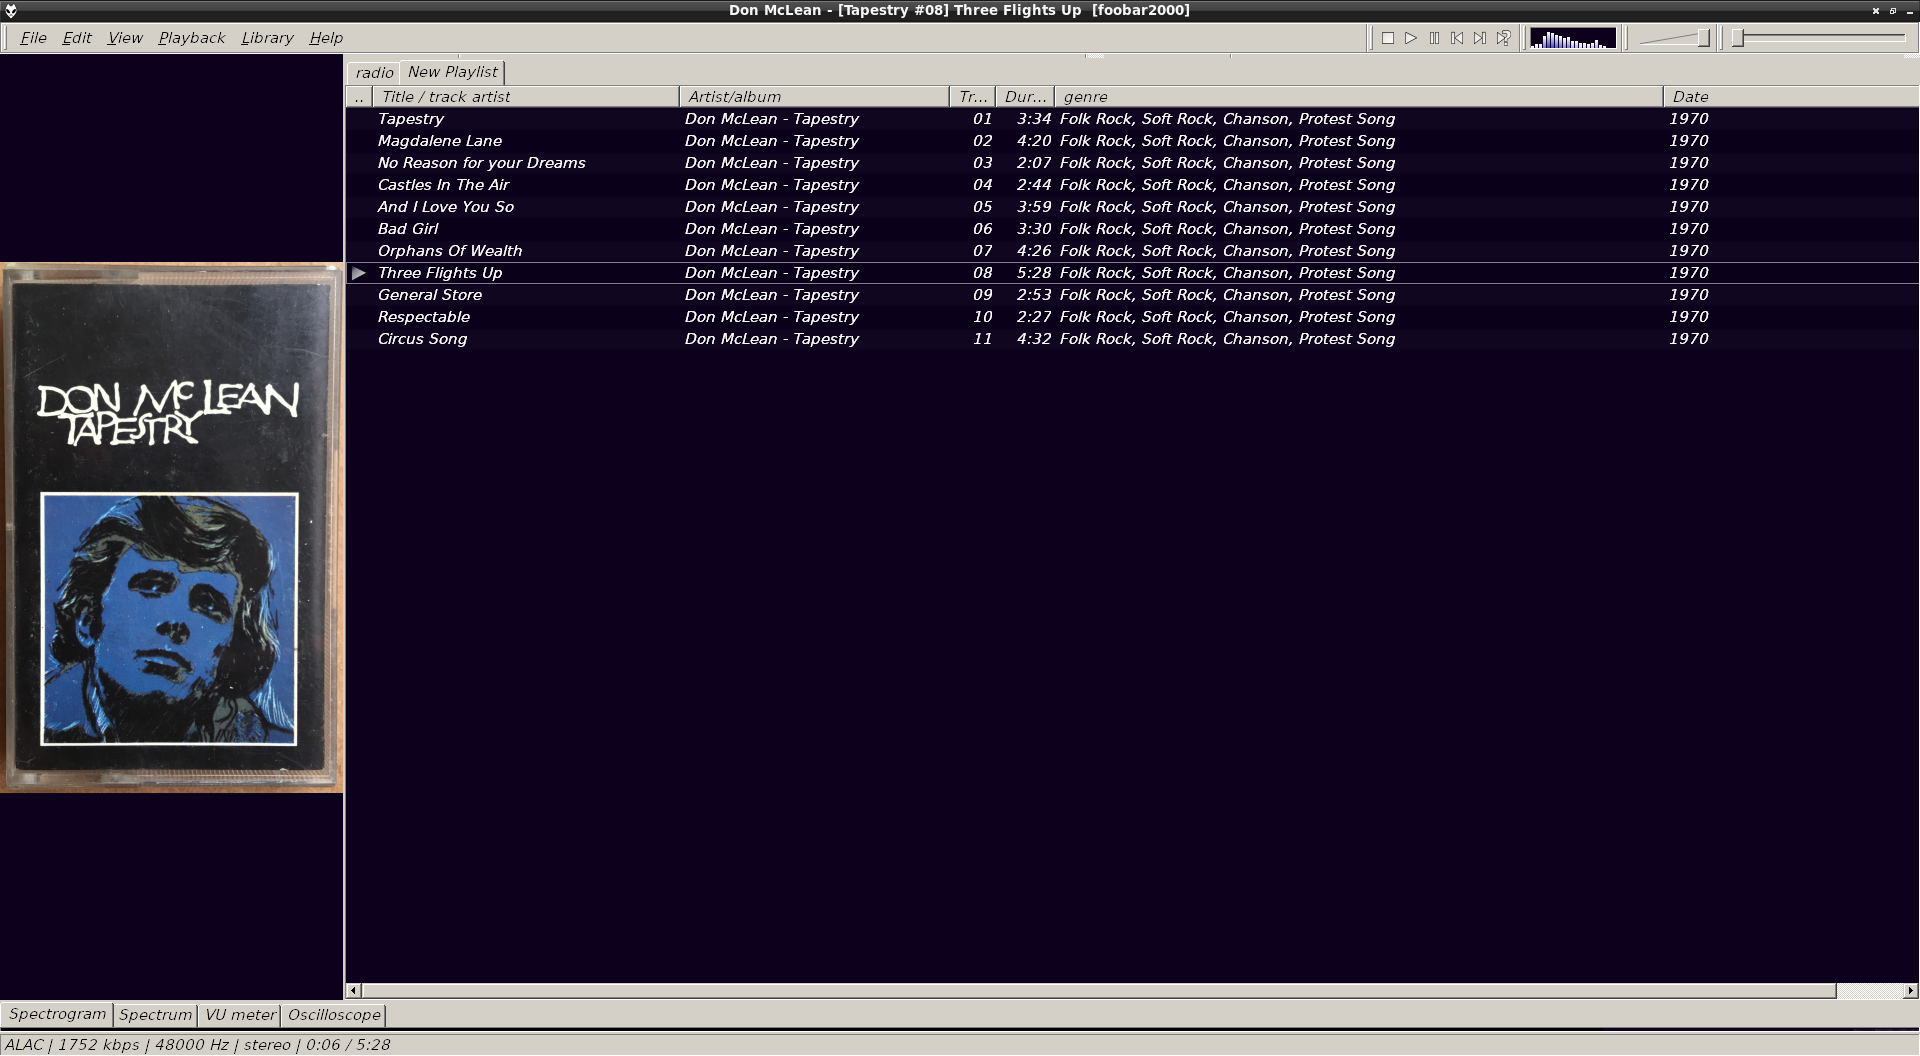Image resolution: width=1920 pixels, height=1056 pixels.
Task: Click the Play button in toolbar
Action: coord(1411,38)
